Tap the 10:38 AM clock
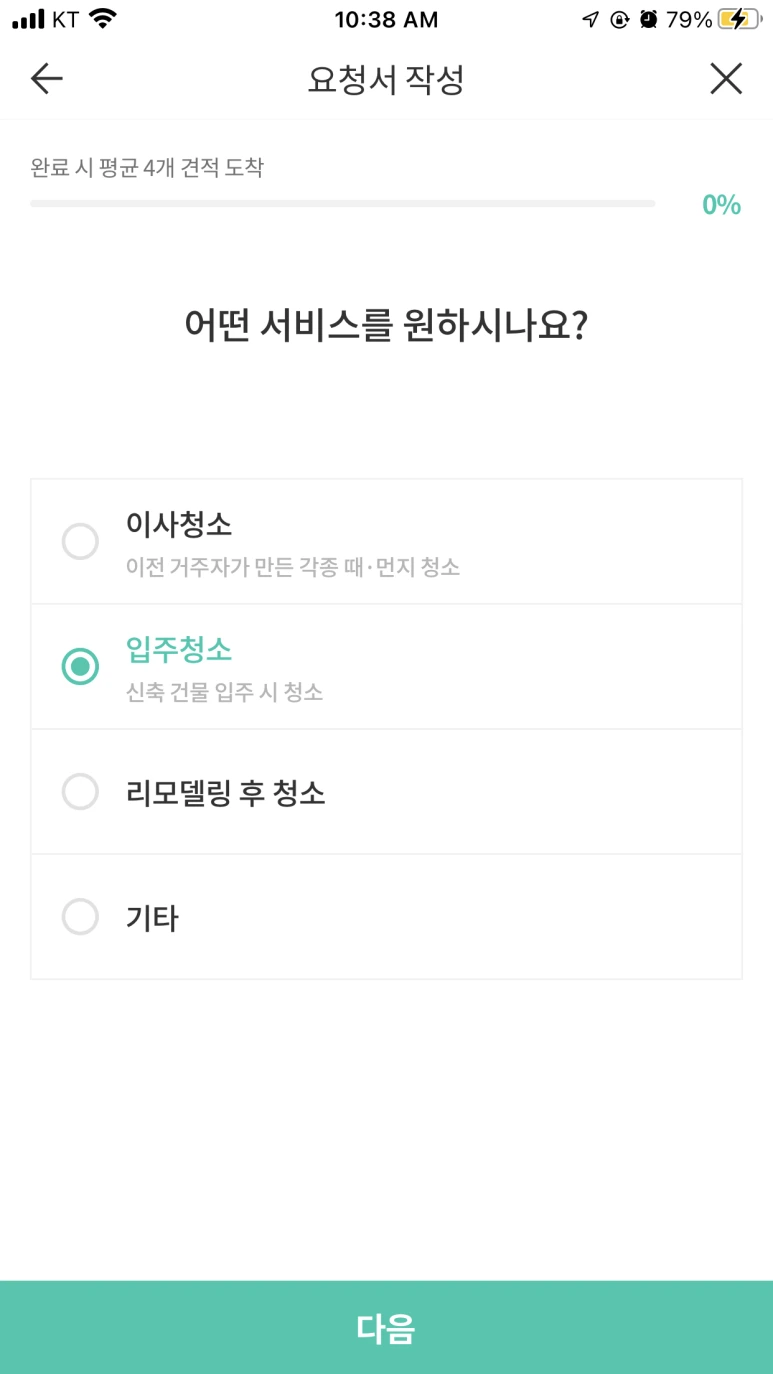Image resolution: width=773 pixels, height=1374 pixels. click(386, 19)
